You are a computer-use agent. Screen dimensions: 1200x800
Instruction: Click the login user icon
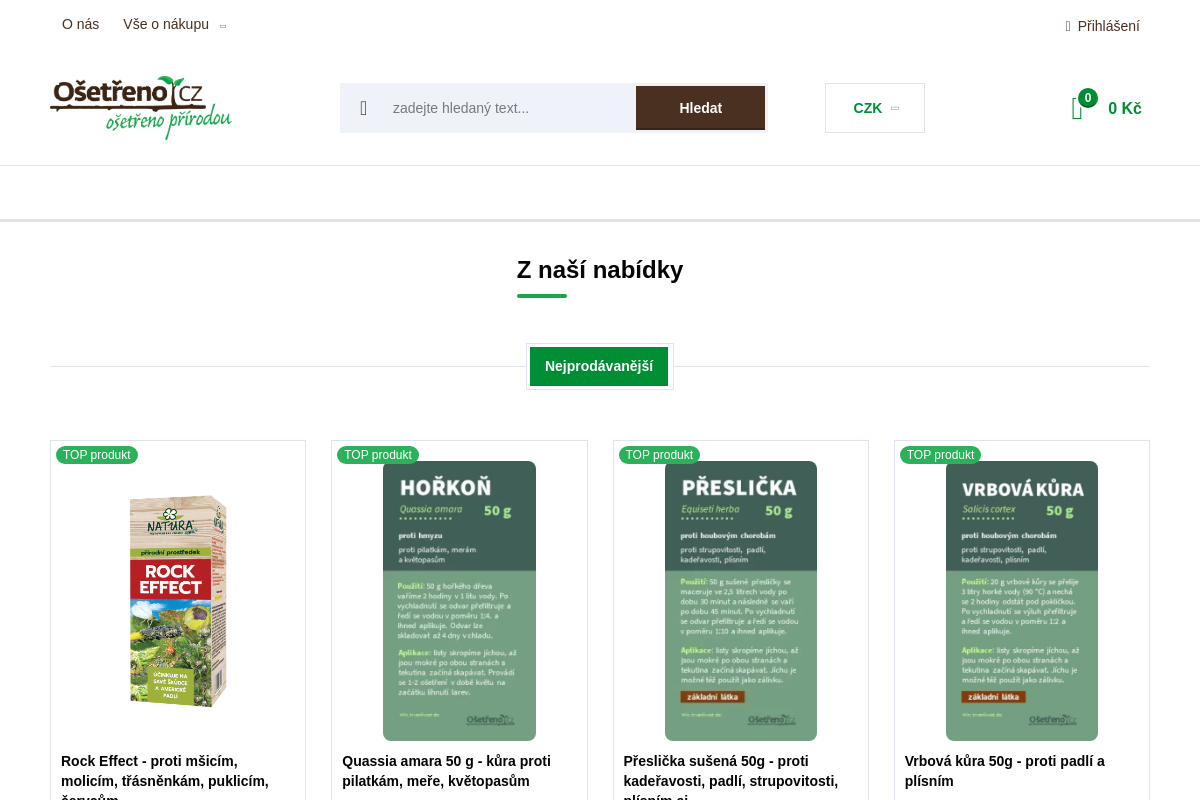pyautogui.click(x=1068, y=26)
